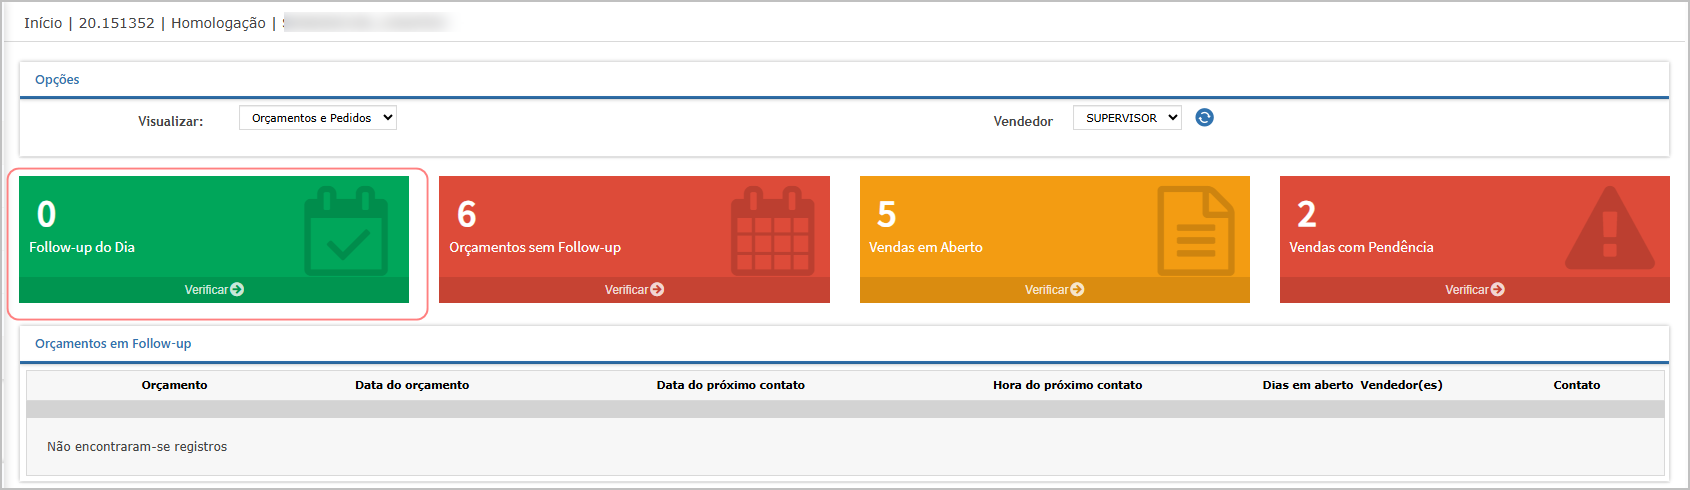Click arrow icon beside Verificar on orange card
Image resolution: width=1690 pixels, height=490 pixels.
coord(1077,290)
